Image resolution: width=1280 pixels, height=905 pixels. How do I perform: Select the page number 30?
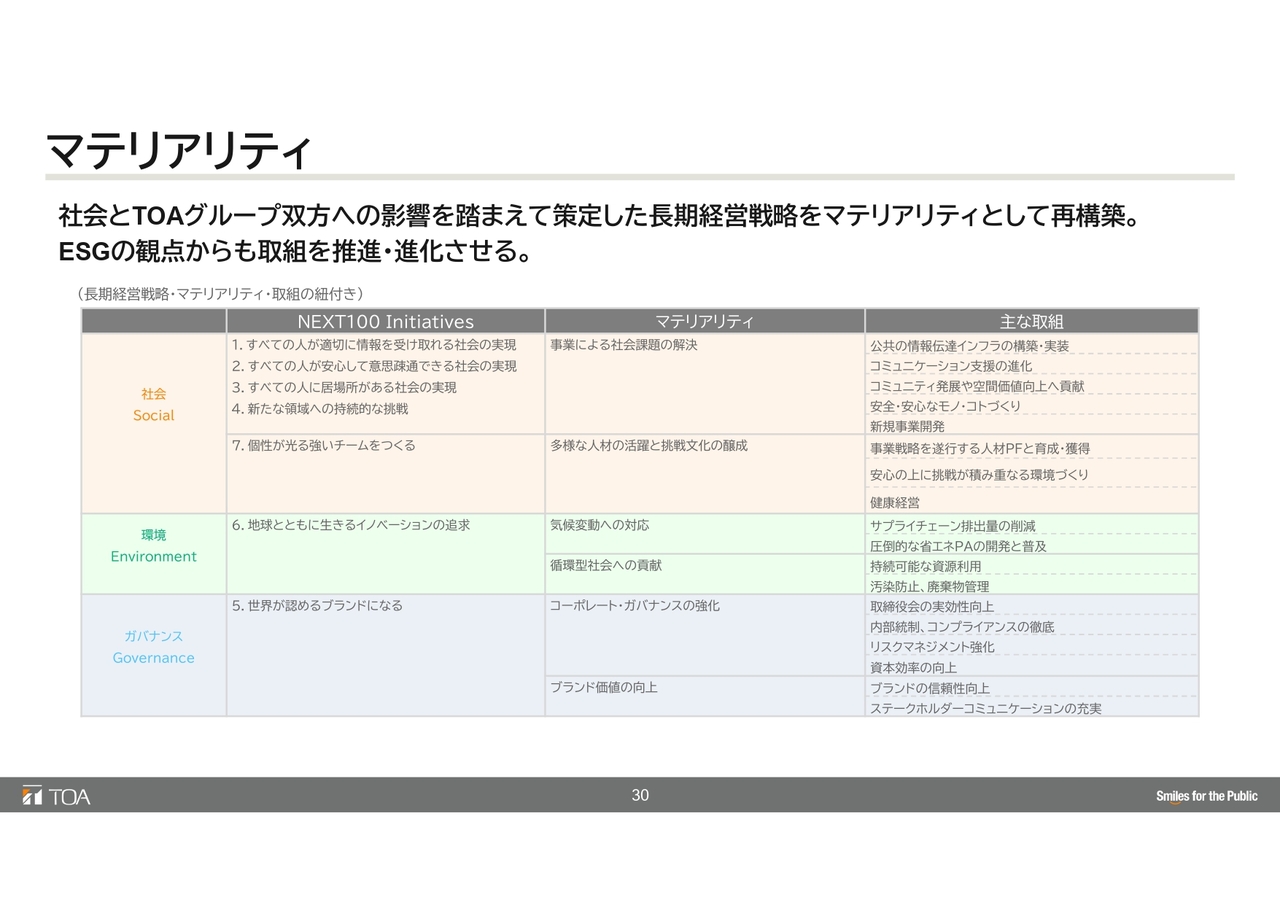point(640,795)
